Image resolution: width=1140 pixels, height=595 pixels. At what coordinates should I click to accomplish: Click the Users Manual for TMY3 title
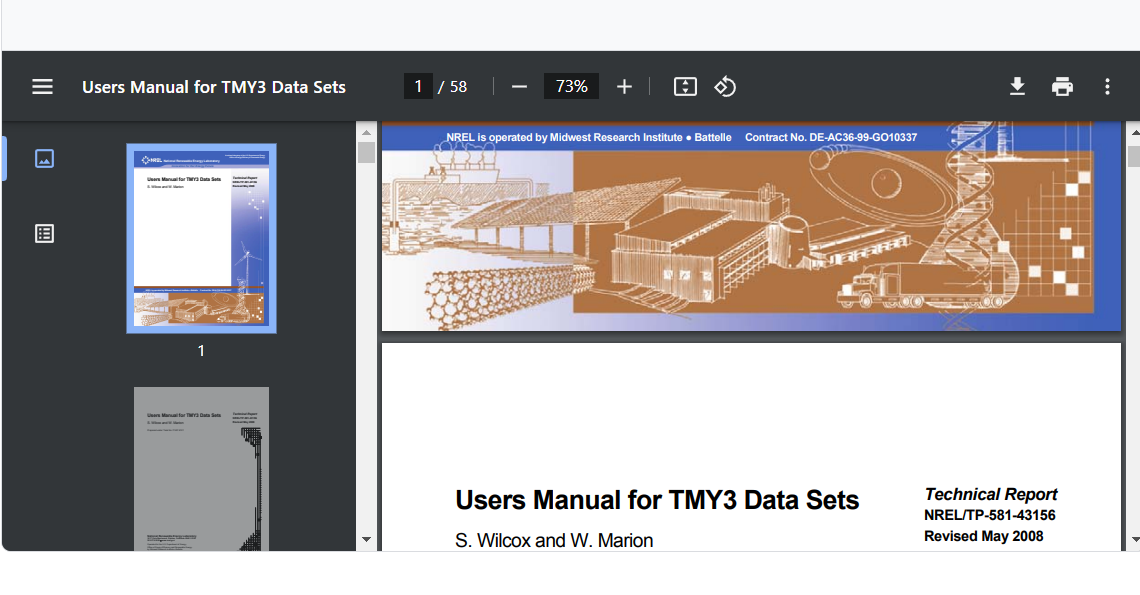coord(213,87)
